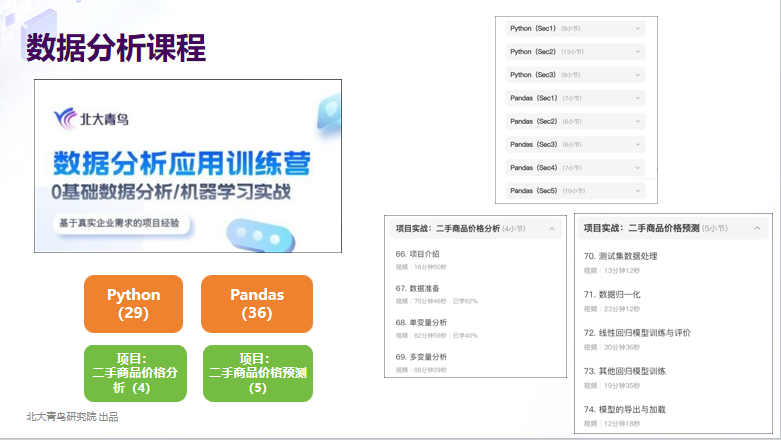Open the 数据分析应用训练营 course banner
Viewport: 781px width, 440px height.
(188, 166)
